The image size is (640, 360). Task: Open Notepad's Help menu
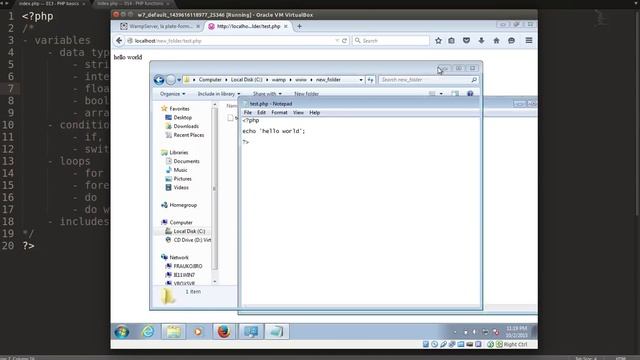pos(314,113)
